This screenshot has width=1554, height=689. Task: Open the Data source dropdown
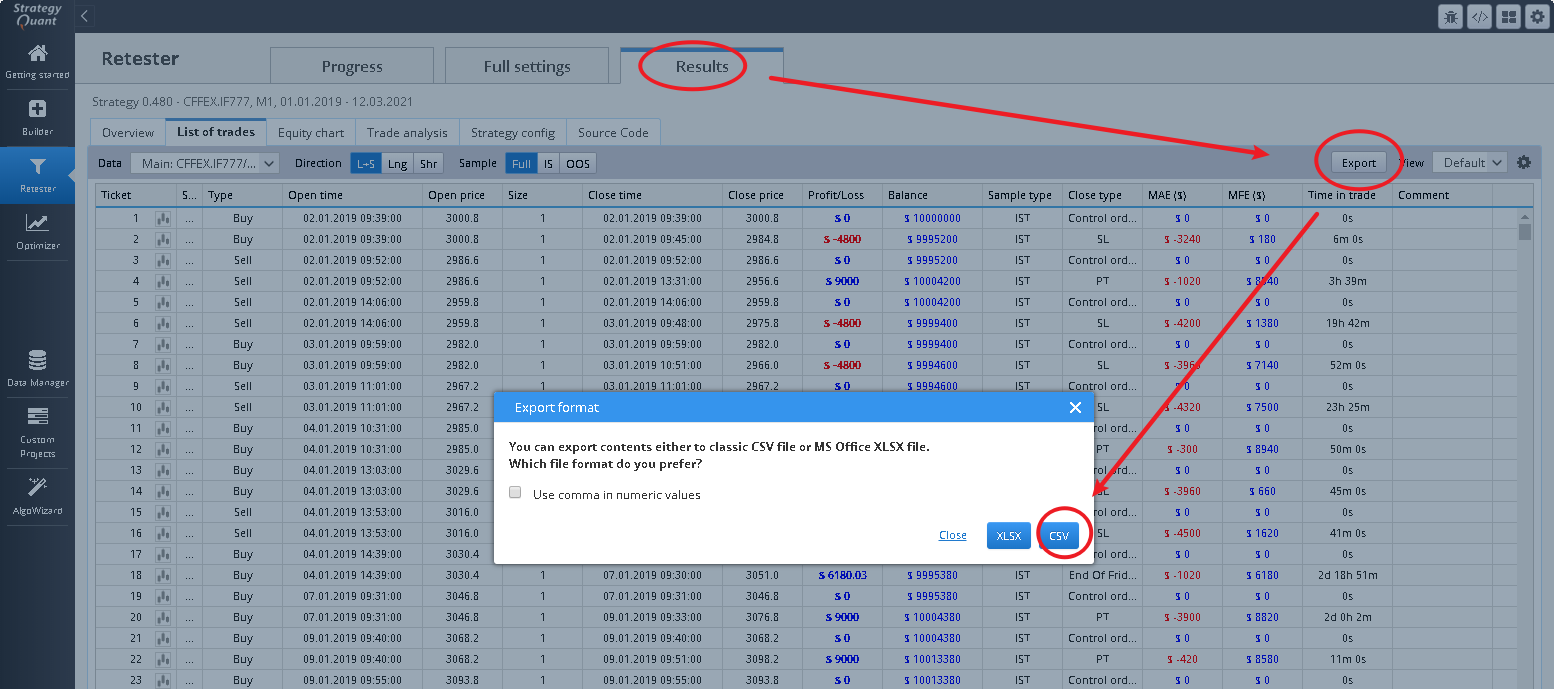click(x=204, y=164)
